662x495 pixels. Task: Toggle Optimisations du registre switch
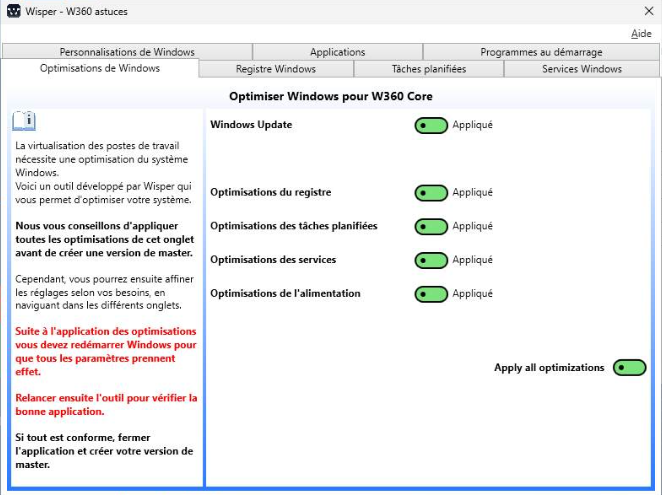pos(431,193)
